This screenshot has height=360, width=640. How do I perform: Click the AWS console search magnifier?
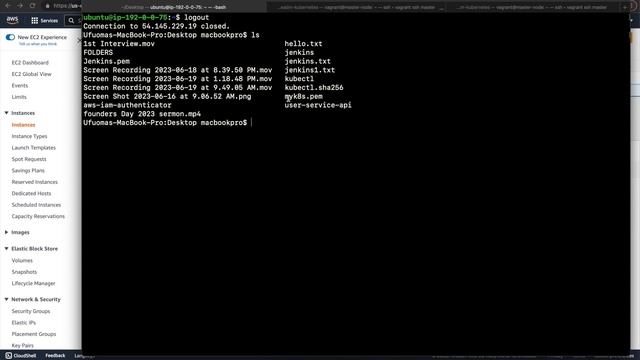click(71, 20)
